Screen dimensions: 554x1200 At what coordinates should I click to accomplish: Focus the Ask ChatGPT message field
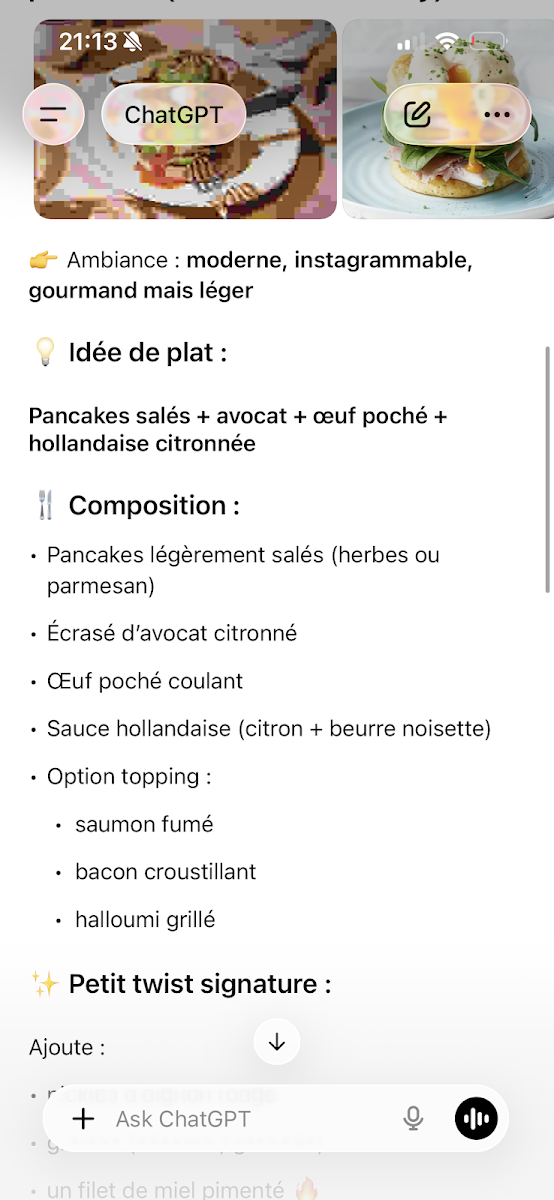click(250, 1119)
